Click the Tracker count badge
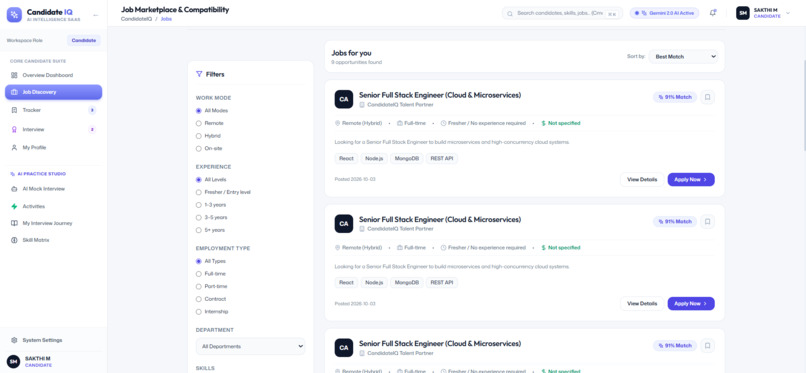Viewport: 806px width, 373px height. tap(92, 110)
